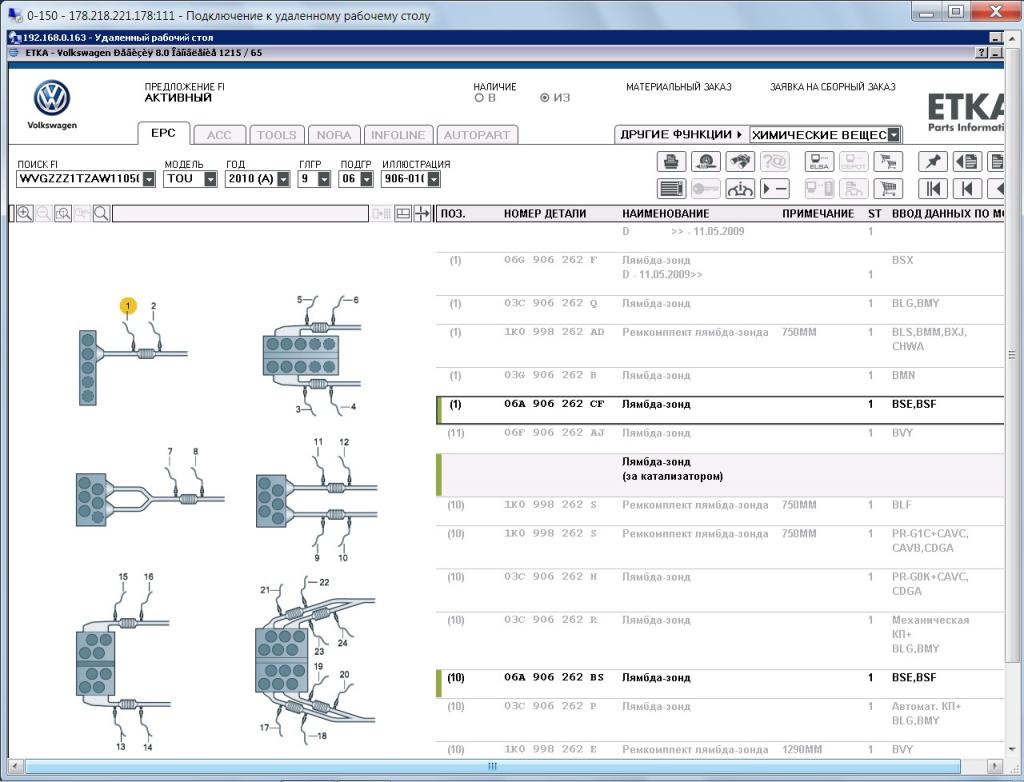Open the ХИМИЧЕСКИЕ ВЕЩЕС dropdown
The height and width of the screenshot is (782, 1024).
pos(894,135)
